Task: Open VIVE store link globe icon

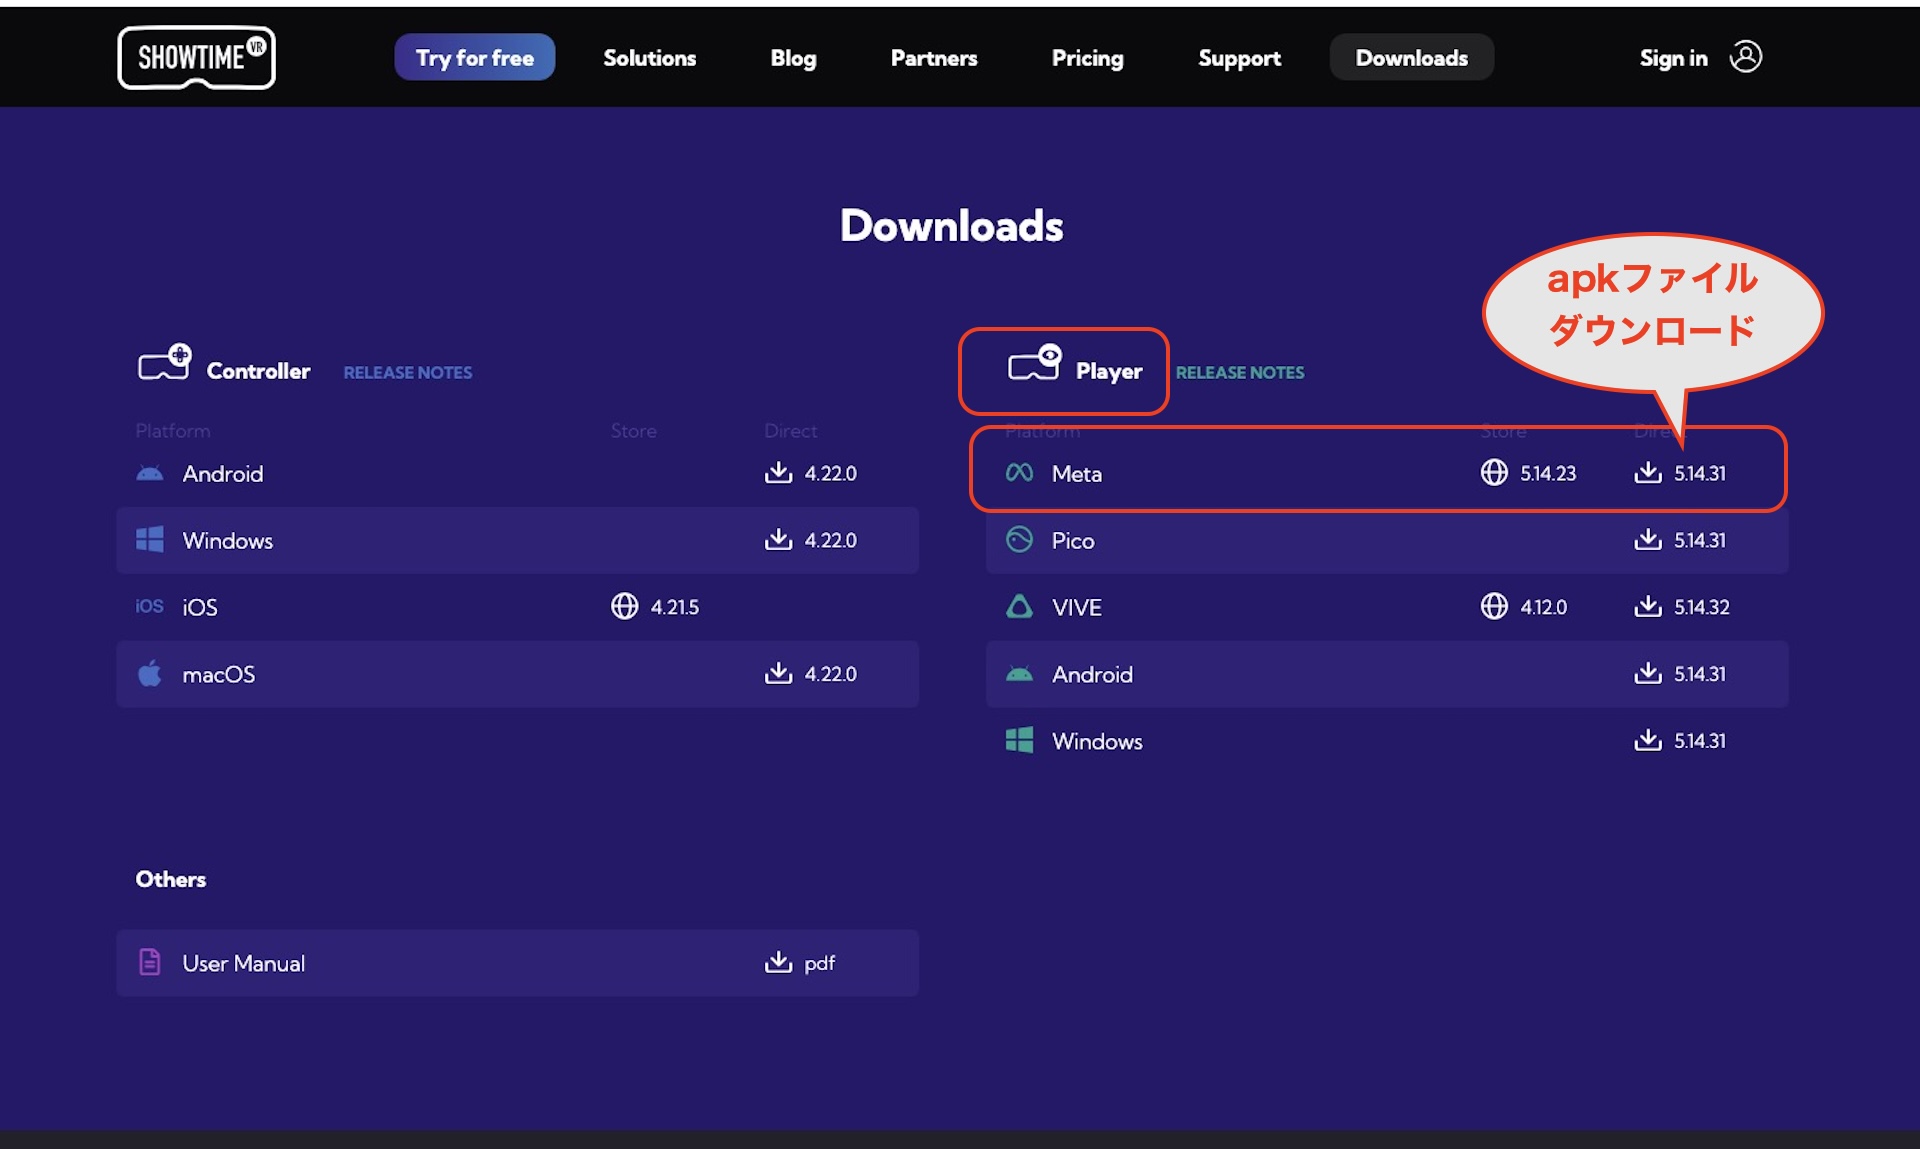Action: tap(1494, 606)
